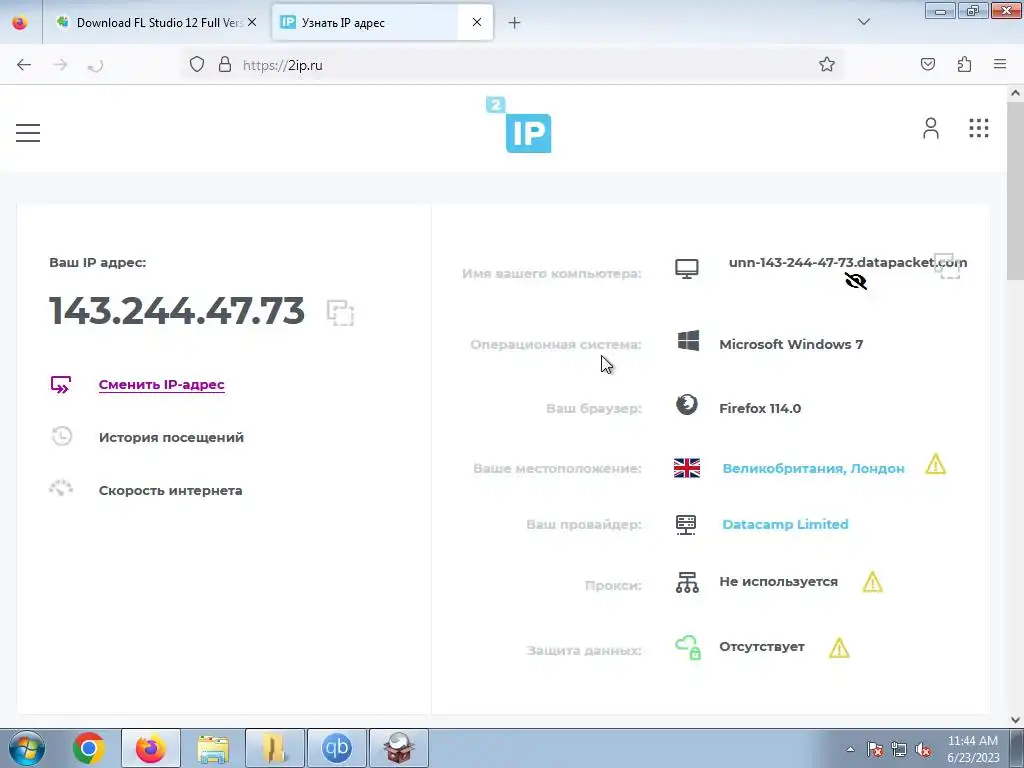Image resolution: width=1024 pixels, height=768 pixels.
Task: Open tracking protection shield icon
Action: coord(197,64)
